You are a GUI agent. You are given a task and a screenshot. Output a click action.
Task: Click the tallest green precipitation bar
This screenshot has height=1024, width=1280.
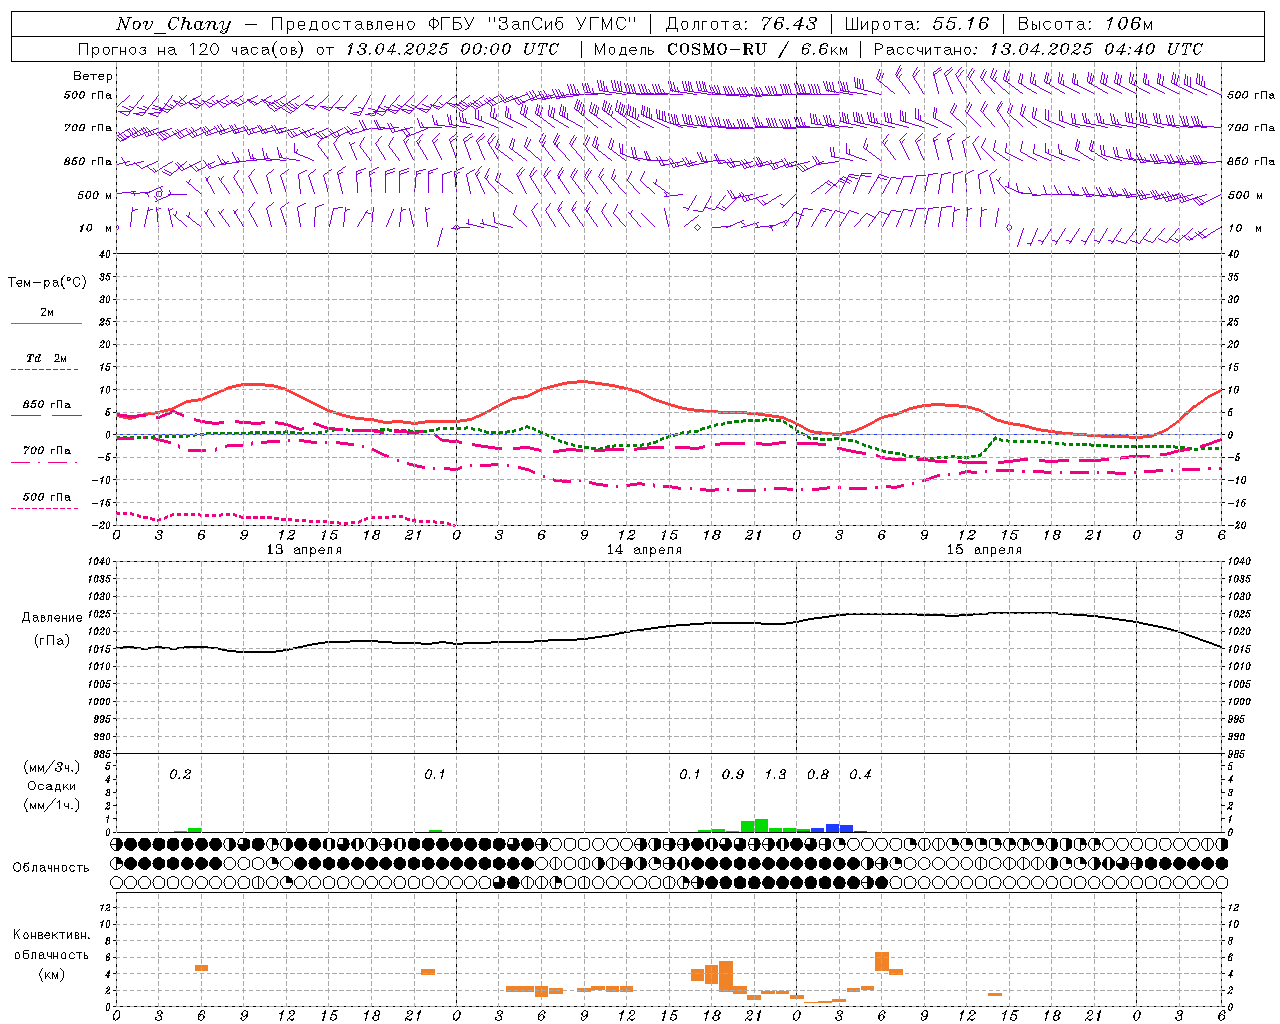761,826
